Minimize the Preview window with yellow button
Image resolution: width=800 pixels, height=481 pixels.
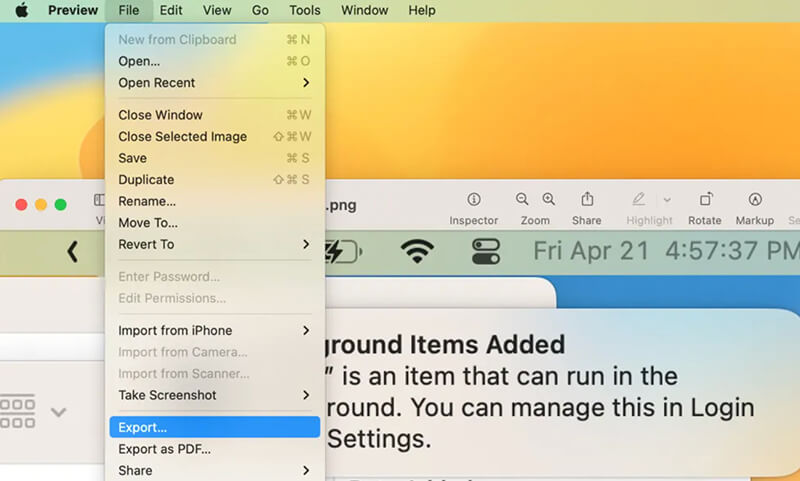pos(41,205)
